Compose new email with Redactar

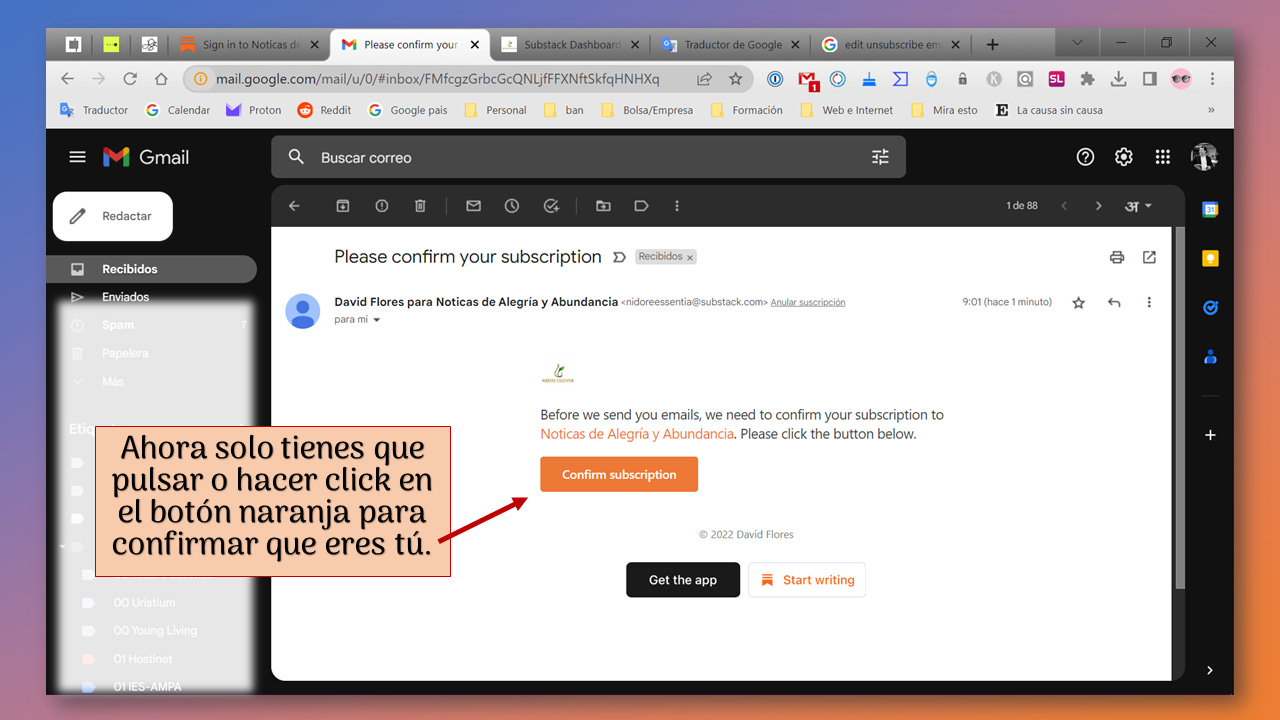click(113, 216)
